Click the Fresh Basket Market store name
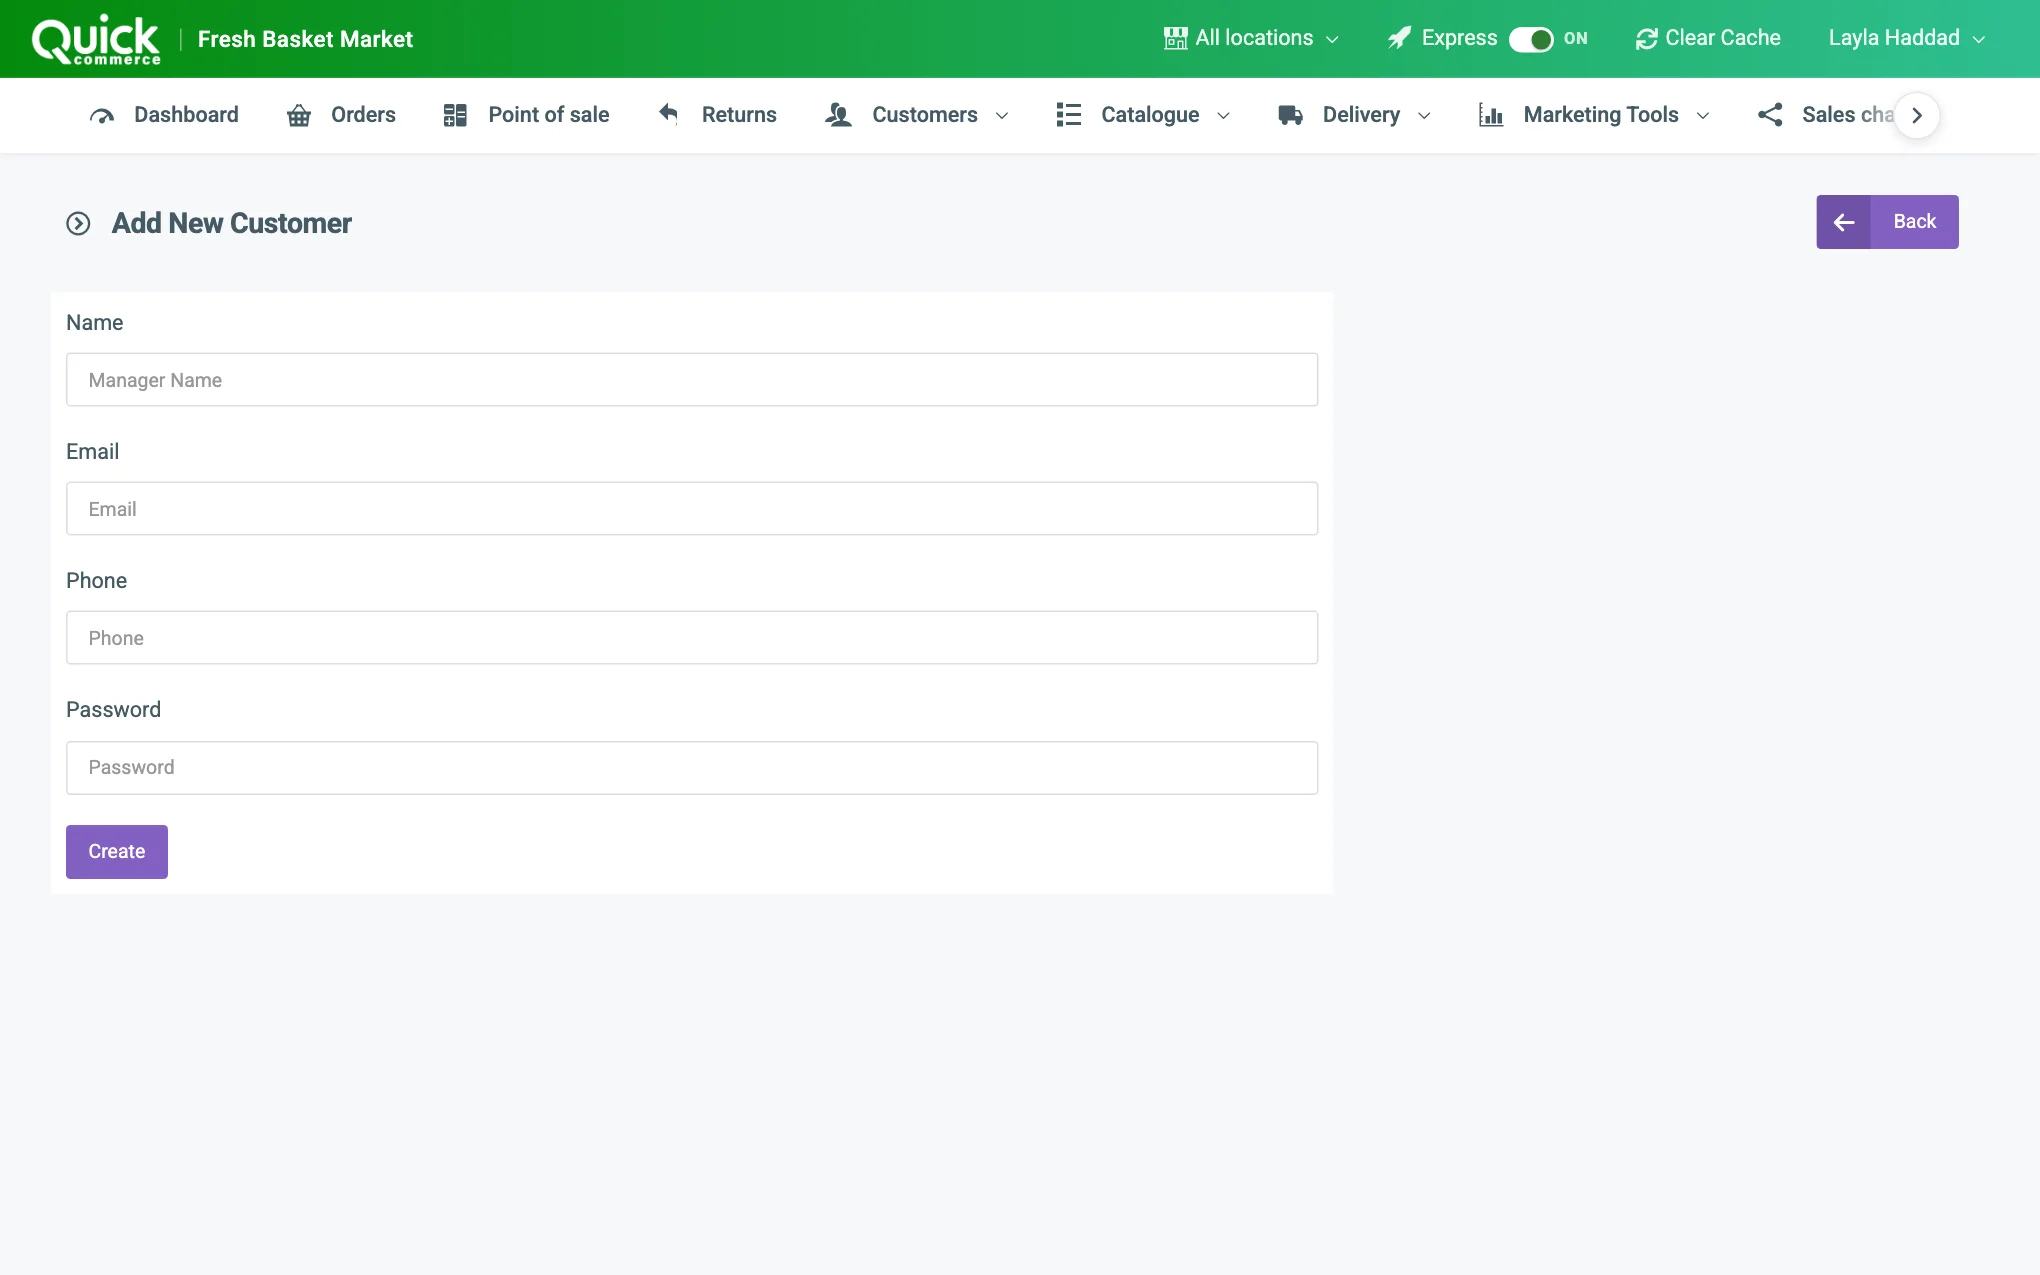The image size is (2040, 1275). click(x=305, y=39)
